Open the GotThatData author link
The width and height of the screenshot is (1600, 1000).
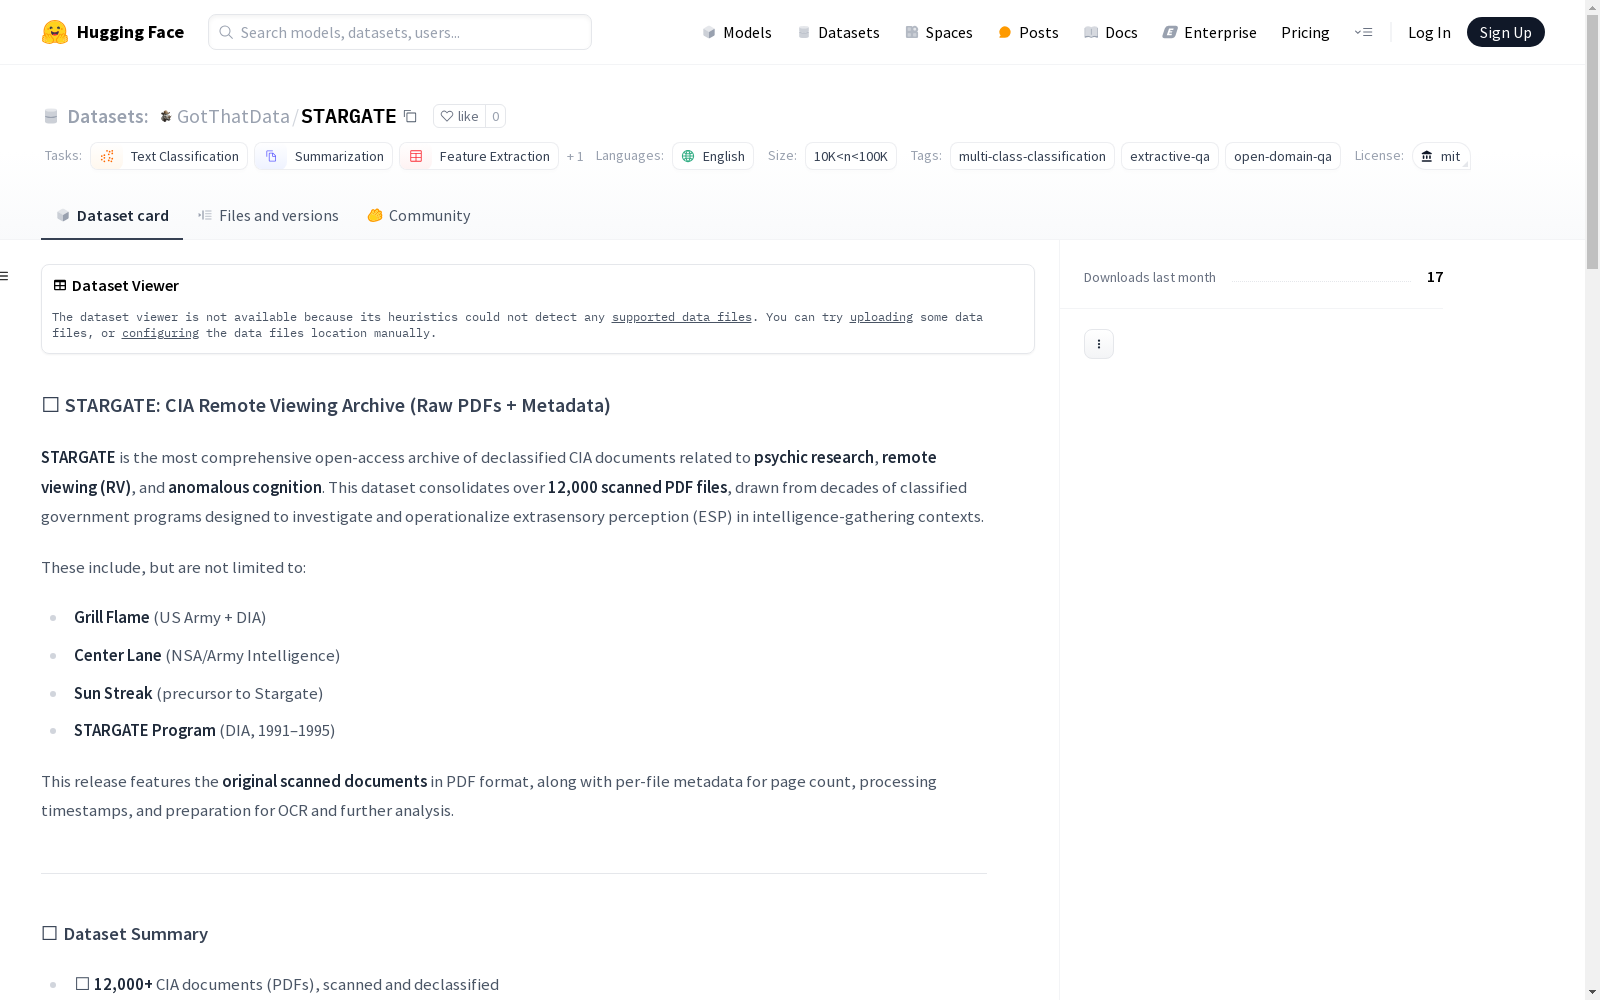(233, 116)
